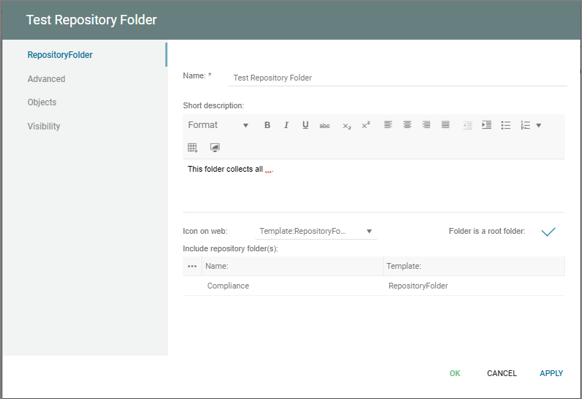582x399 pixels.
Task: Apply subscript formatting
Action: [x=347, y=126]
